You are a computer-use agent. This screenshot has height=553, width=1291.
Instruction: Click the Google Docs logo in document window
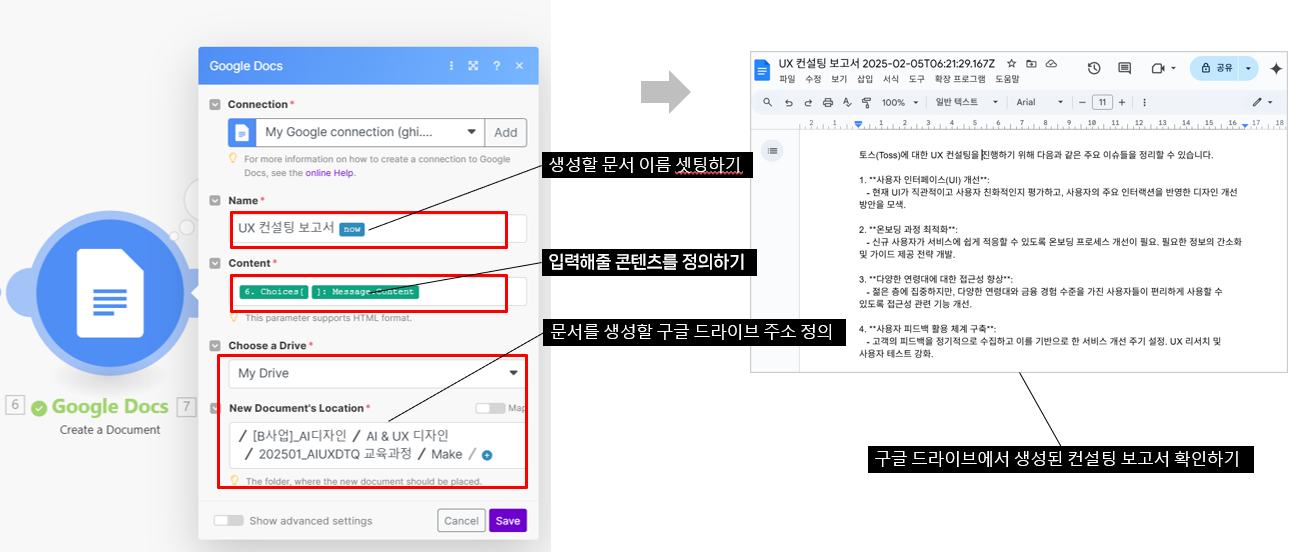click(764, 69)
